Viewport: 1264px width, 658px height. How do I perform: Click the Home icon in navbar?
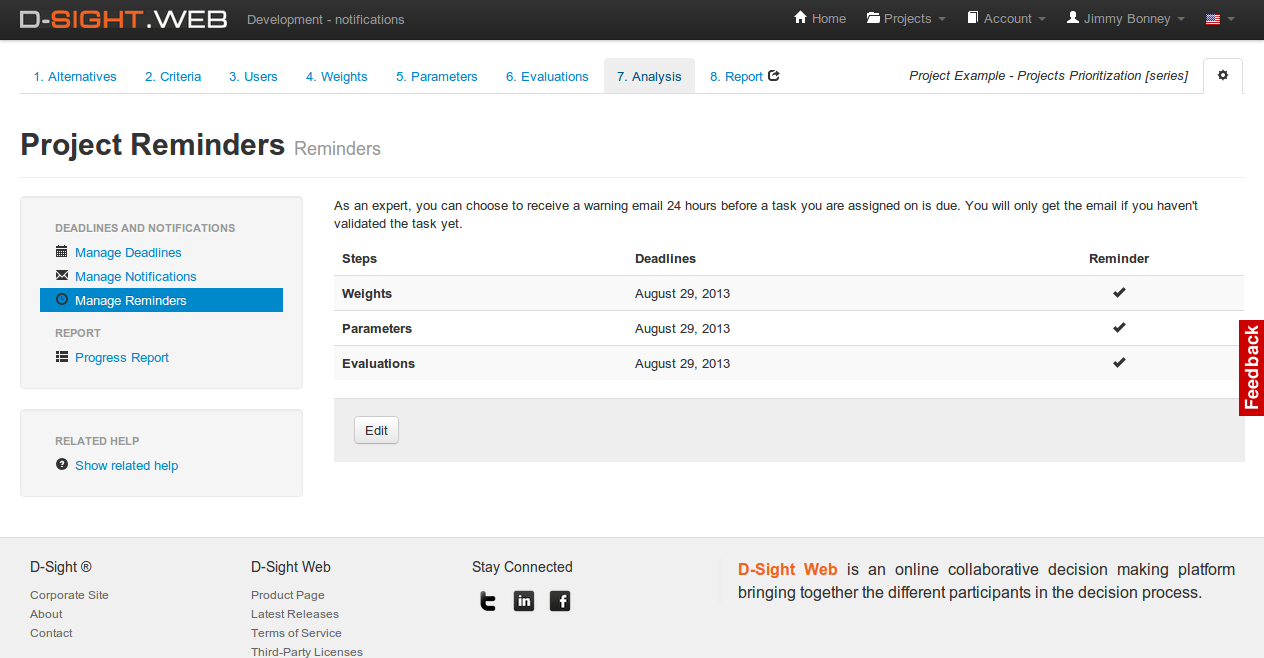click(x=800, y=18)
